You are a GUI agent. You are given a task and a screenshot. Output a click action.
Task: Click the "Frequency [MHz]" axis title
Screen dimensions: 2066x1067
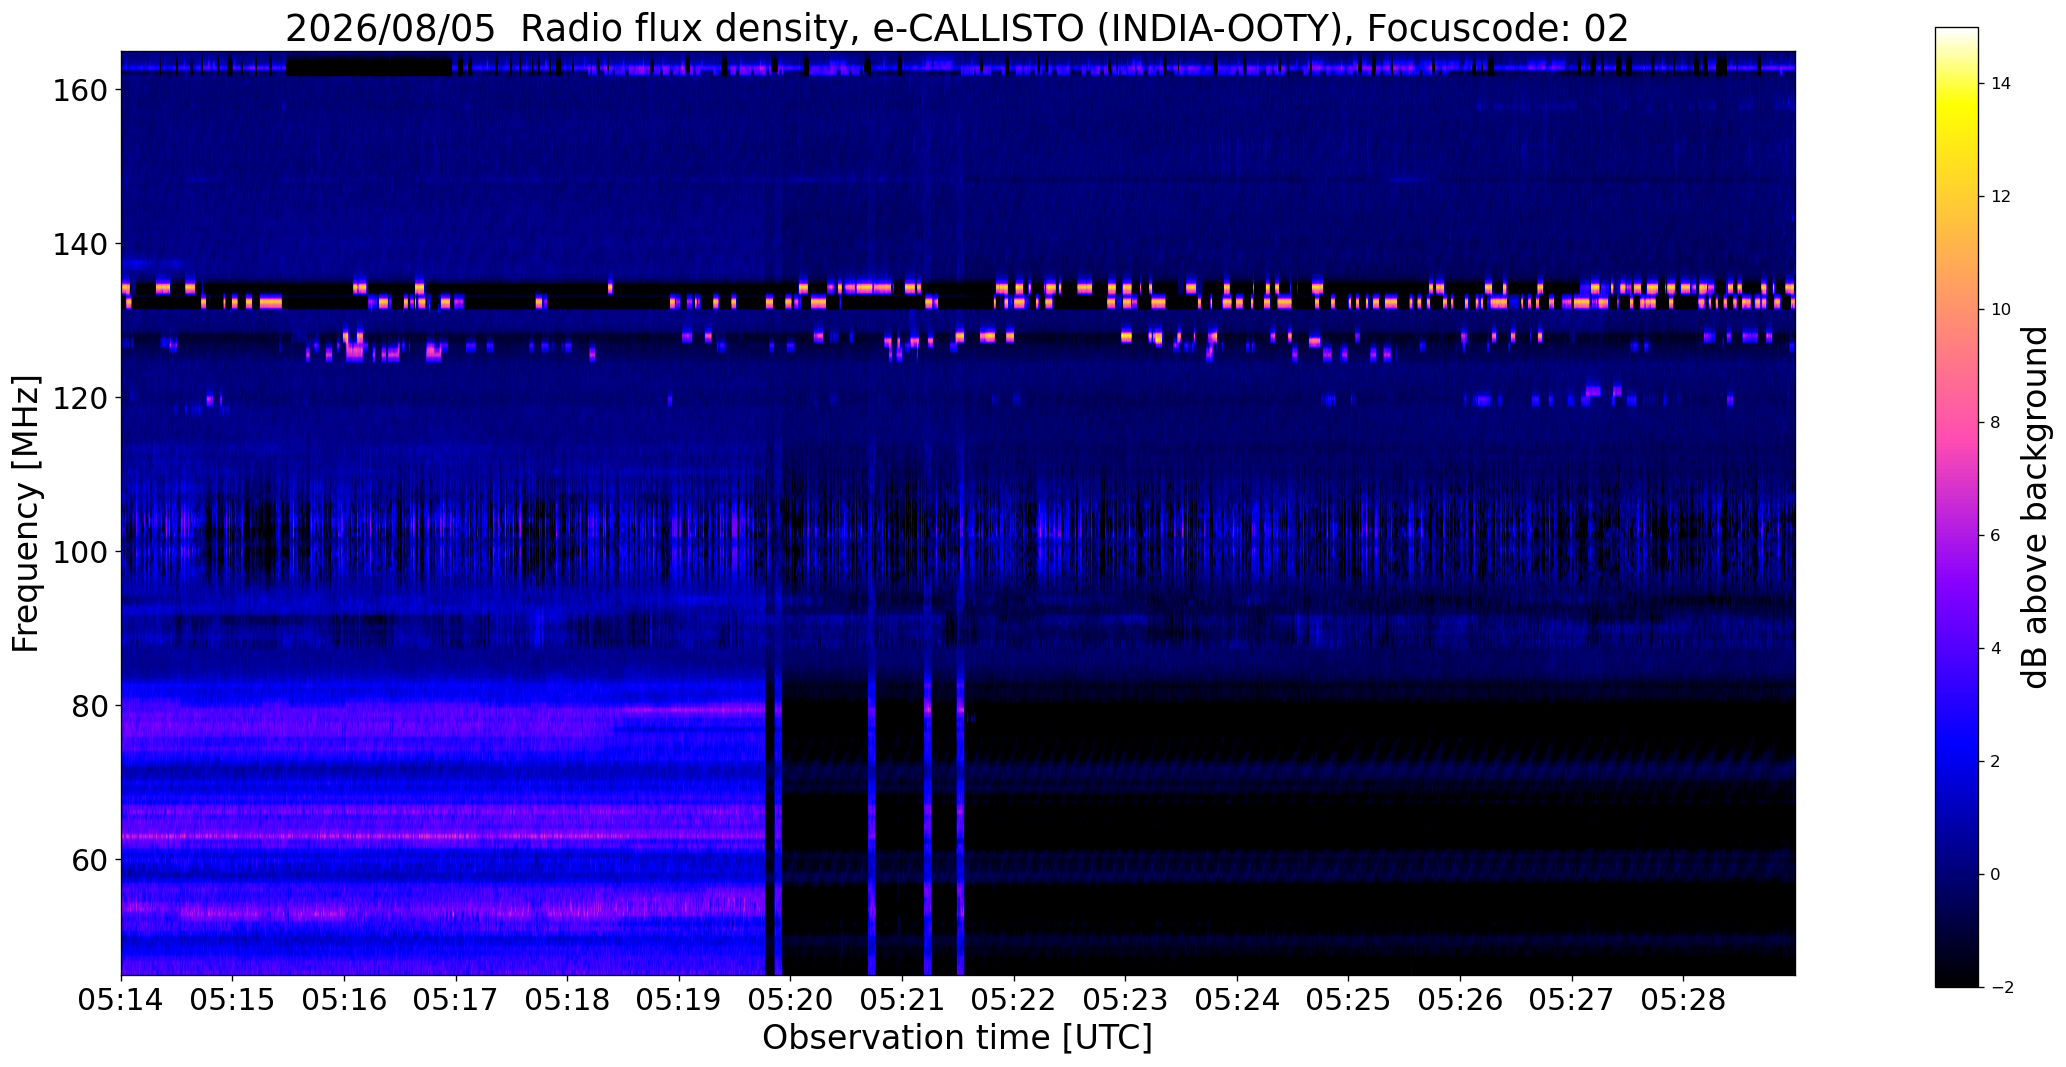(x=26, y=513)
